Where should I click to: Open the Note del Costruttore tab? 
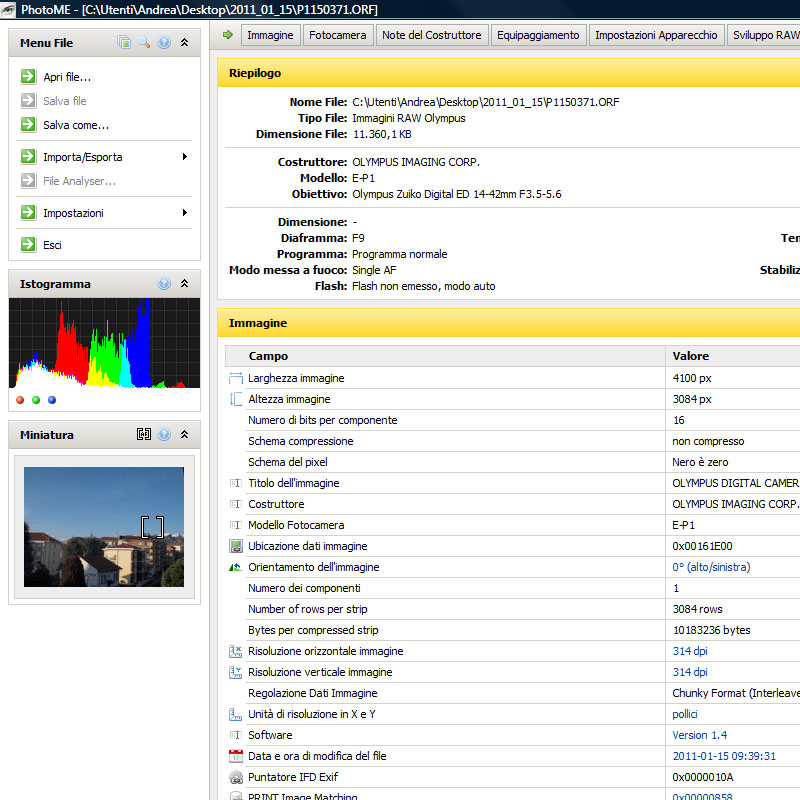click(432, 35)
